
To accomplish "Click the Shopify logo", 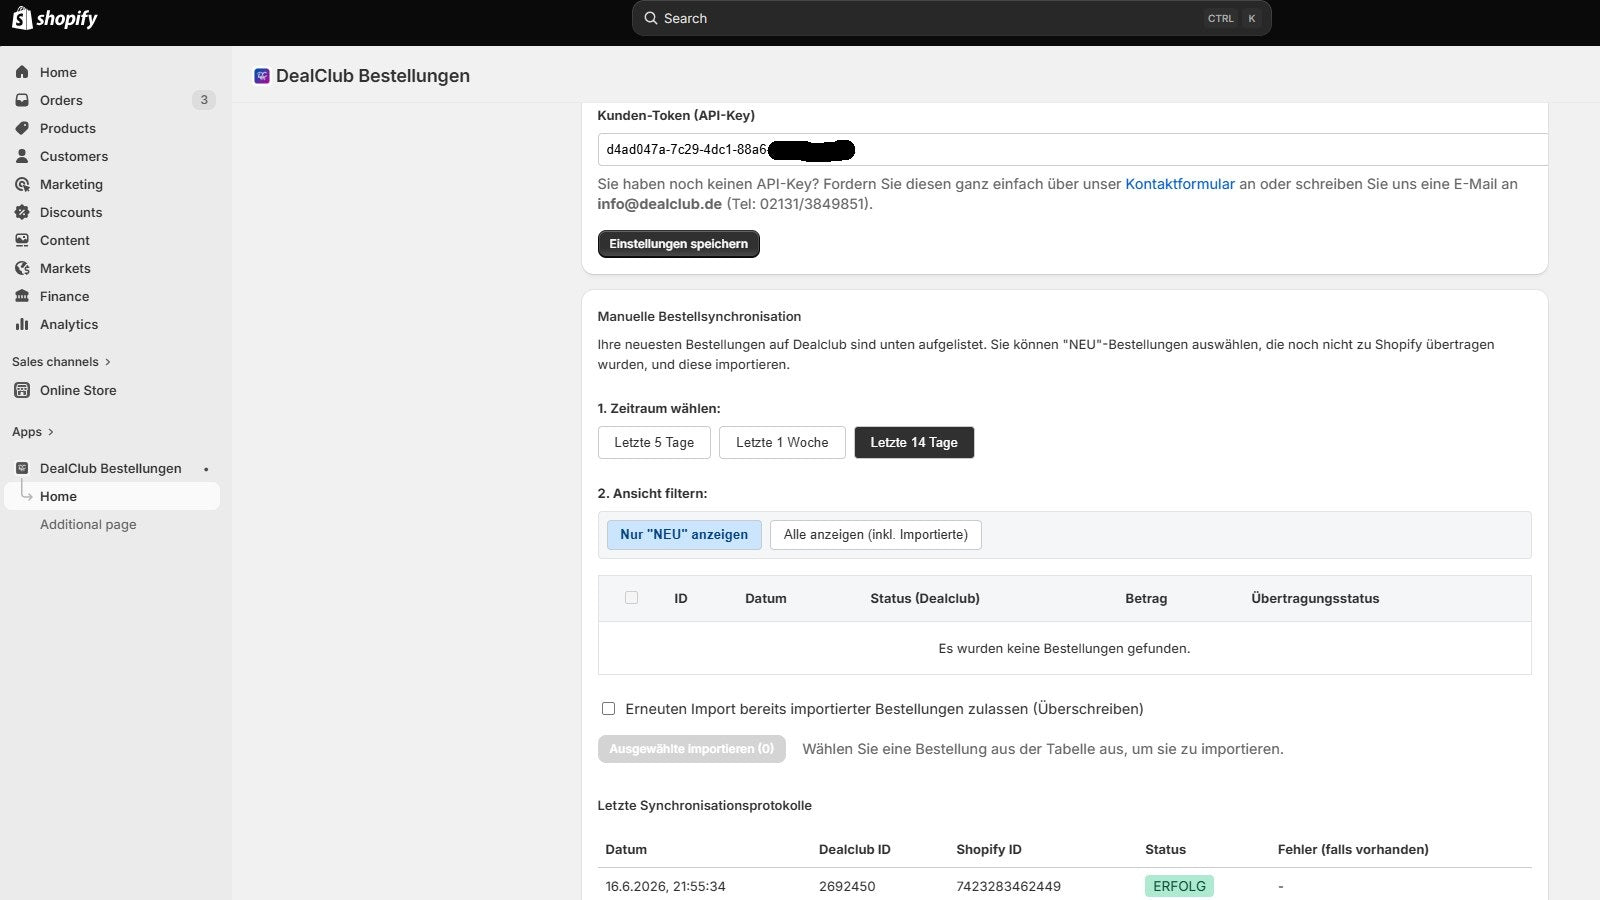I will (54, 18).
